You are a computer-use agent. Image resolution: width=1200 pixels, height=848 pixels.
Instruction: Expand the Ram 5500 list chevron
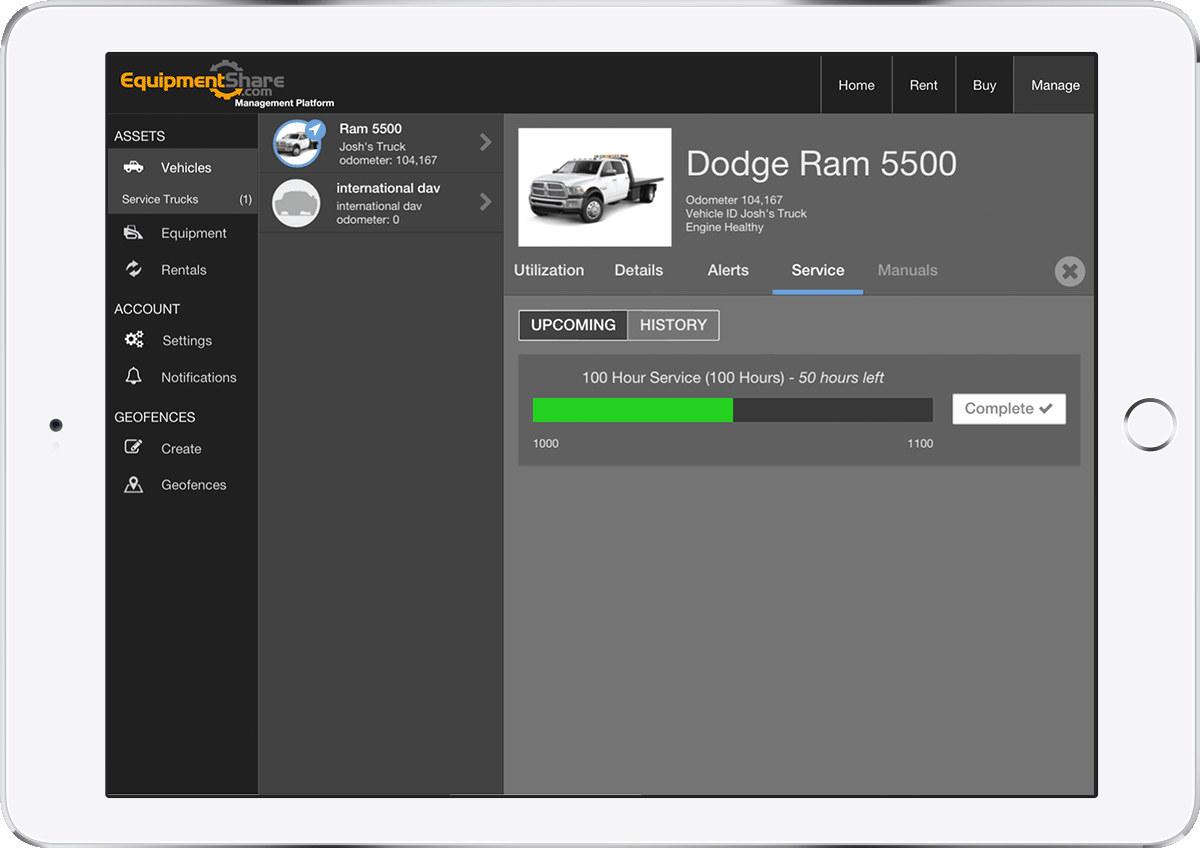(x=486, y=142)
